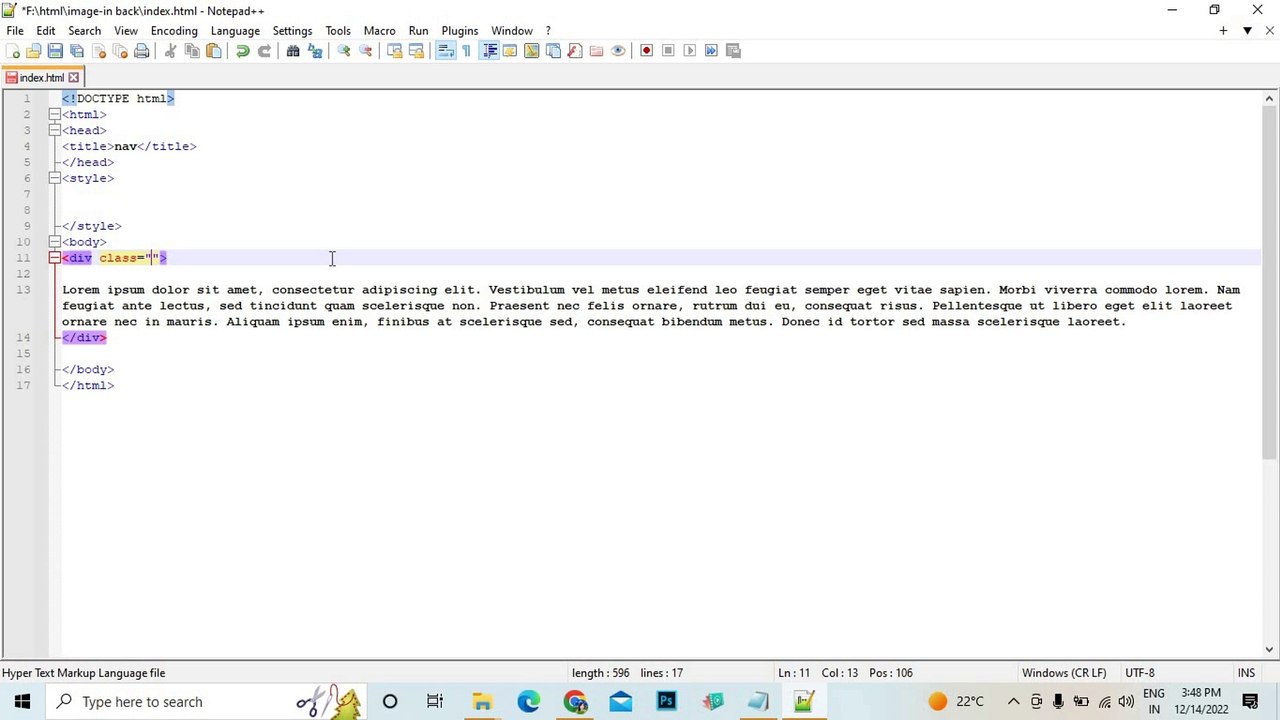The height and width of the screenshot is (720, 1280).
Task: Open the Settings menu
Action: coord(292,31)
